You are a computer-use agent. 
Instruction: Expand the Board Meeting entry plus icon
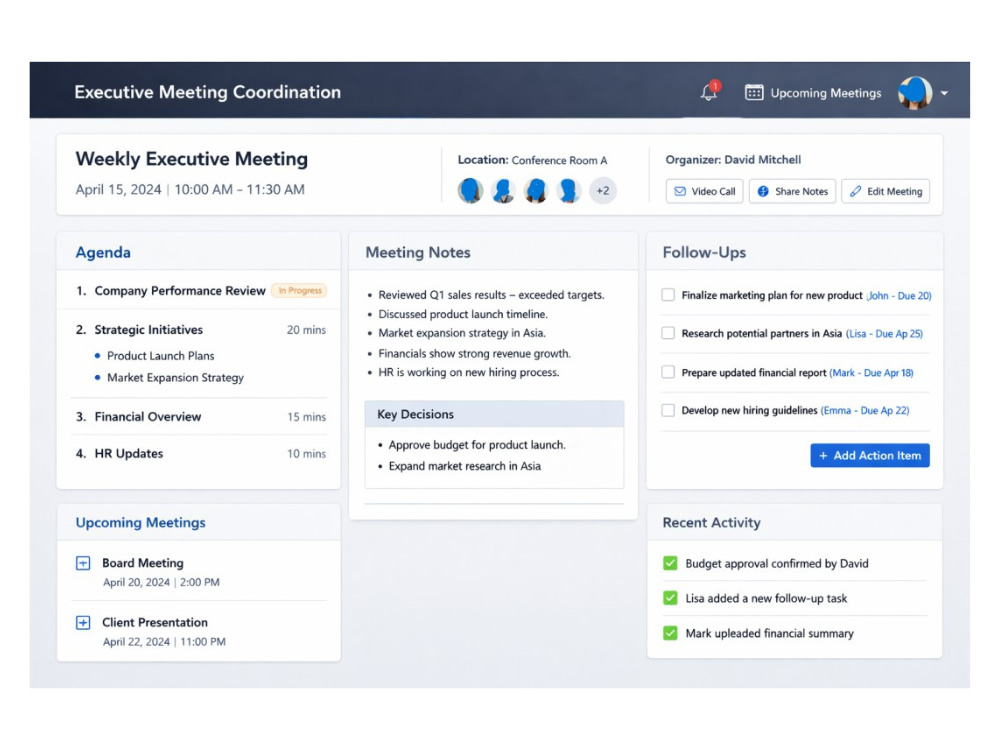pyautogui.click(x=83, y=563)
